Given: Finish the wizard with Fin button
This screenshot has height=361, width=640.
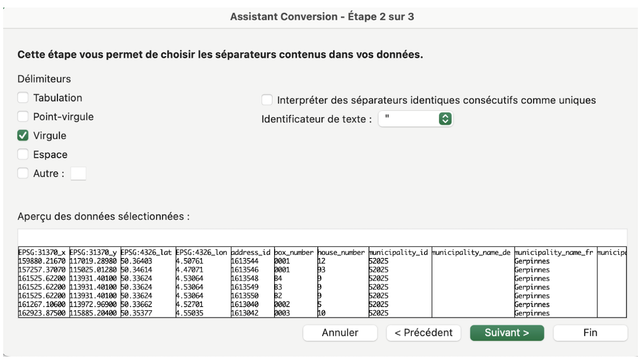Looking at the screenshot, I should 590,333.
